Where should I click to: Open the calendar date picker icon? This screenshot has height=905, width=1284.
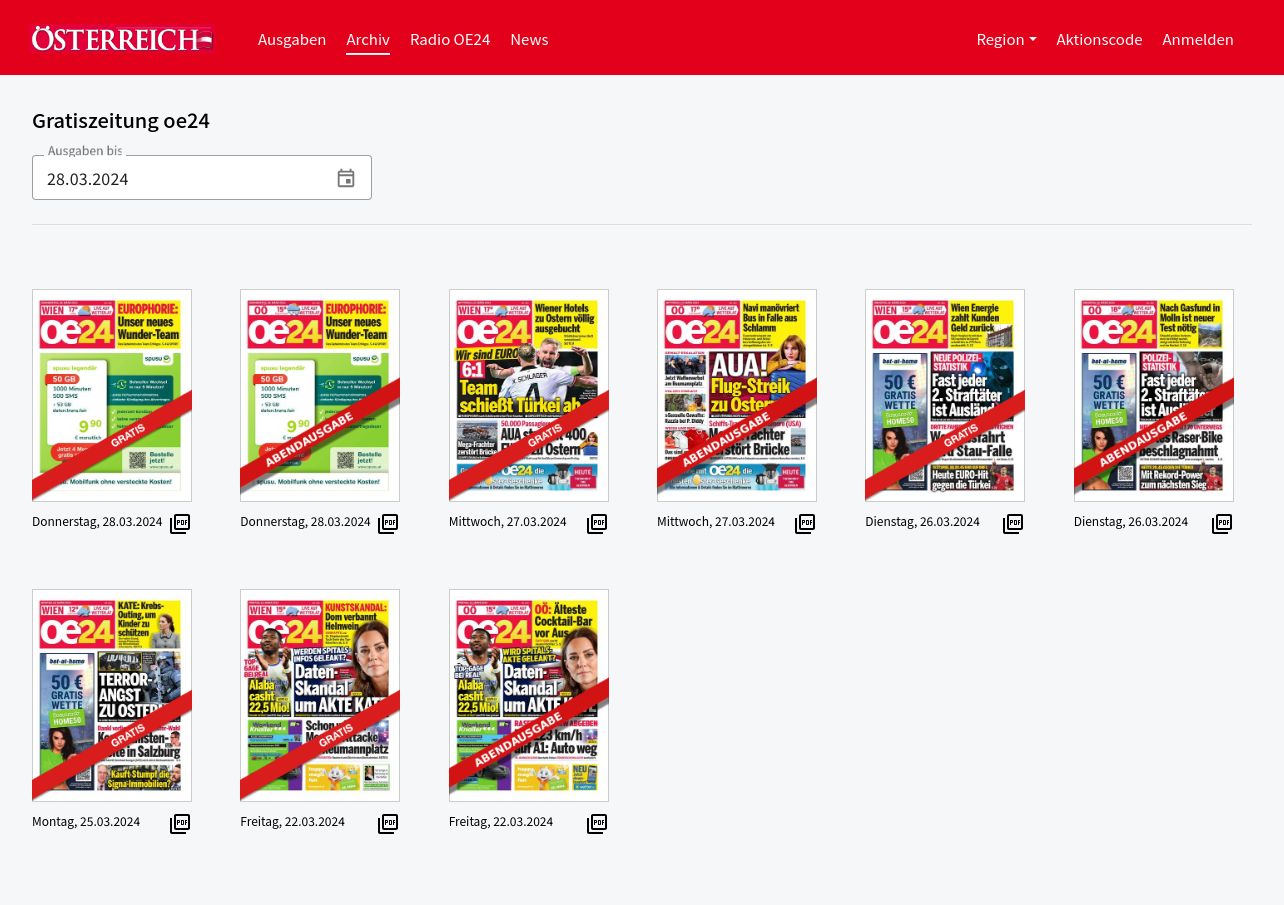tap(346, 179)
